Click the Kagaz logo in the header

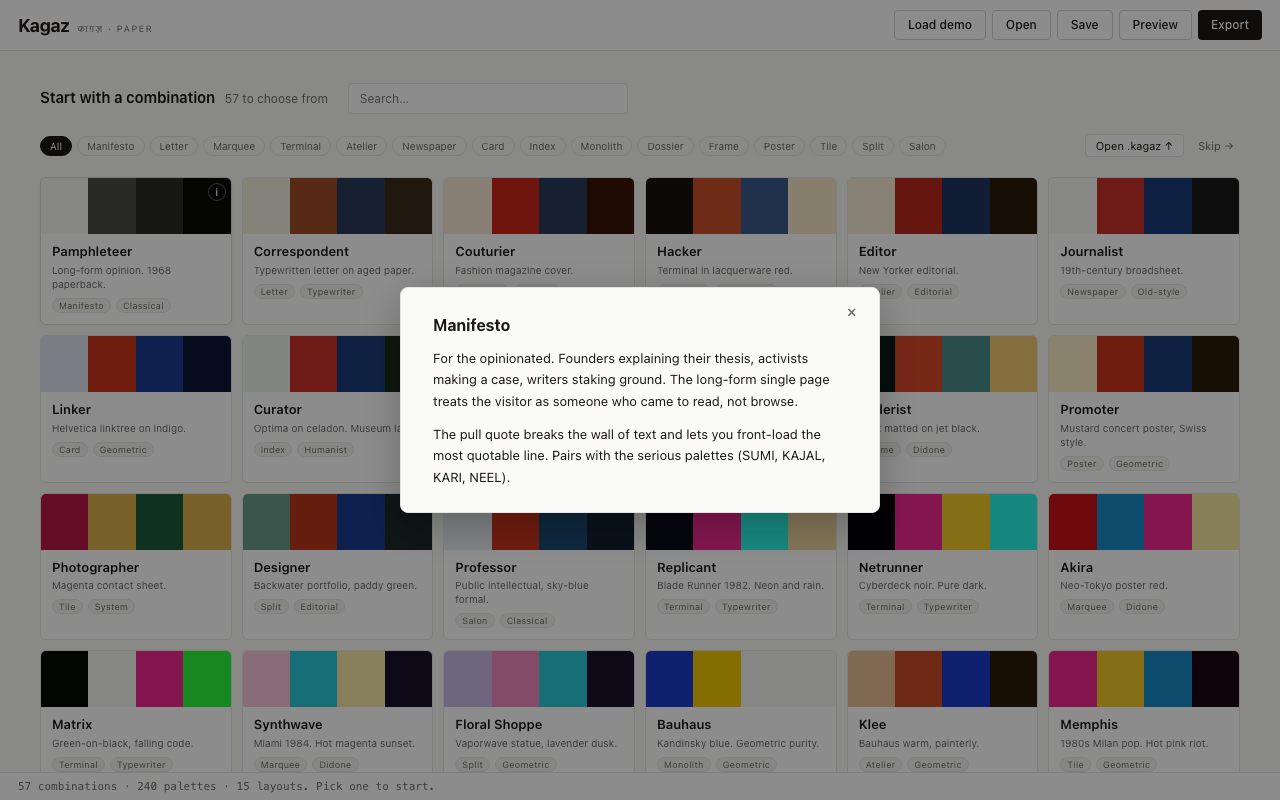44,25
